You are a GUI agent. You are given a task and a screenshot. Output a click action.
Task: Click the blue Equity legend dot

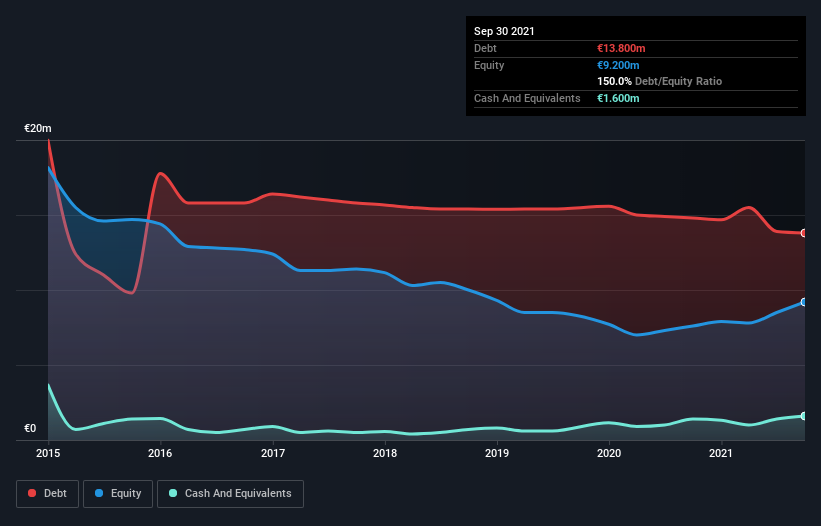pos(99,493)
